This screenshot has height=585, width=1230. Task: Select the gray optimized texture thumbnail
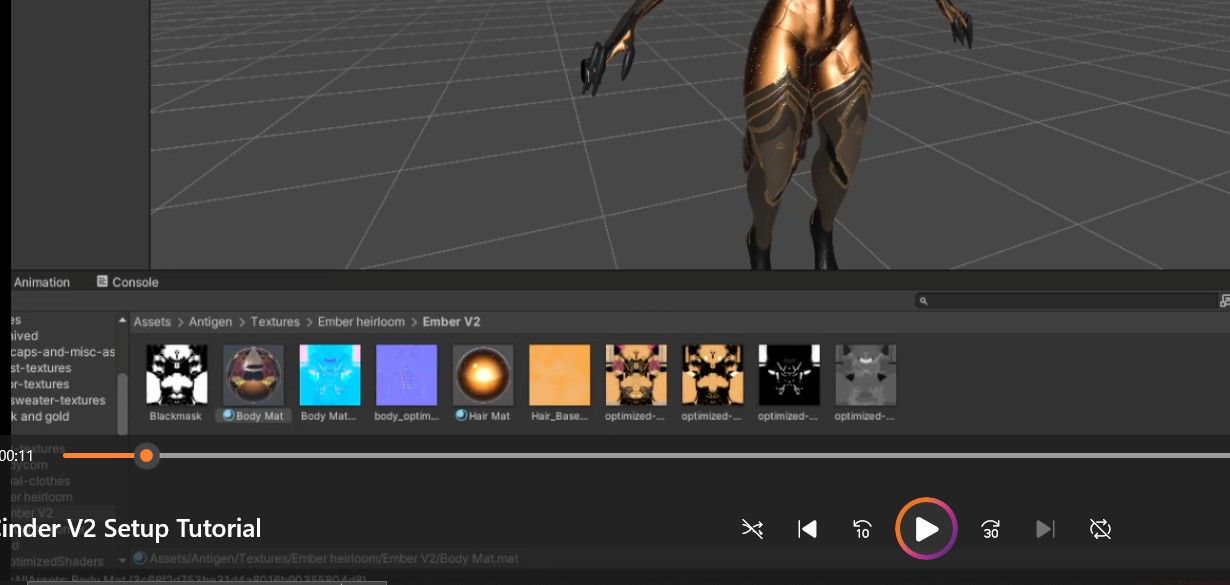866,375
